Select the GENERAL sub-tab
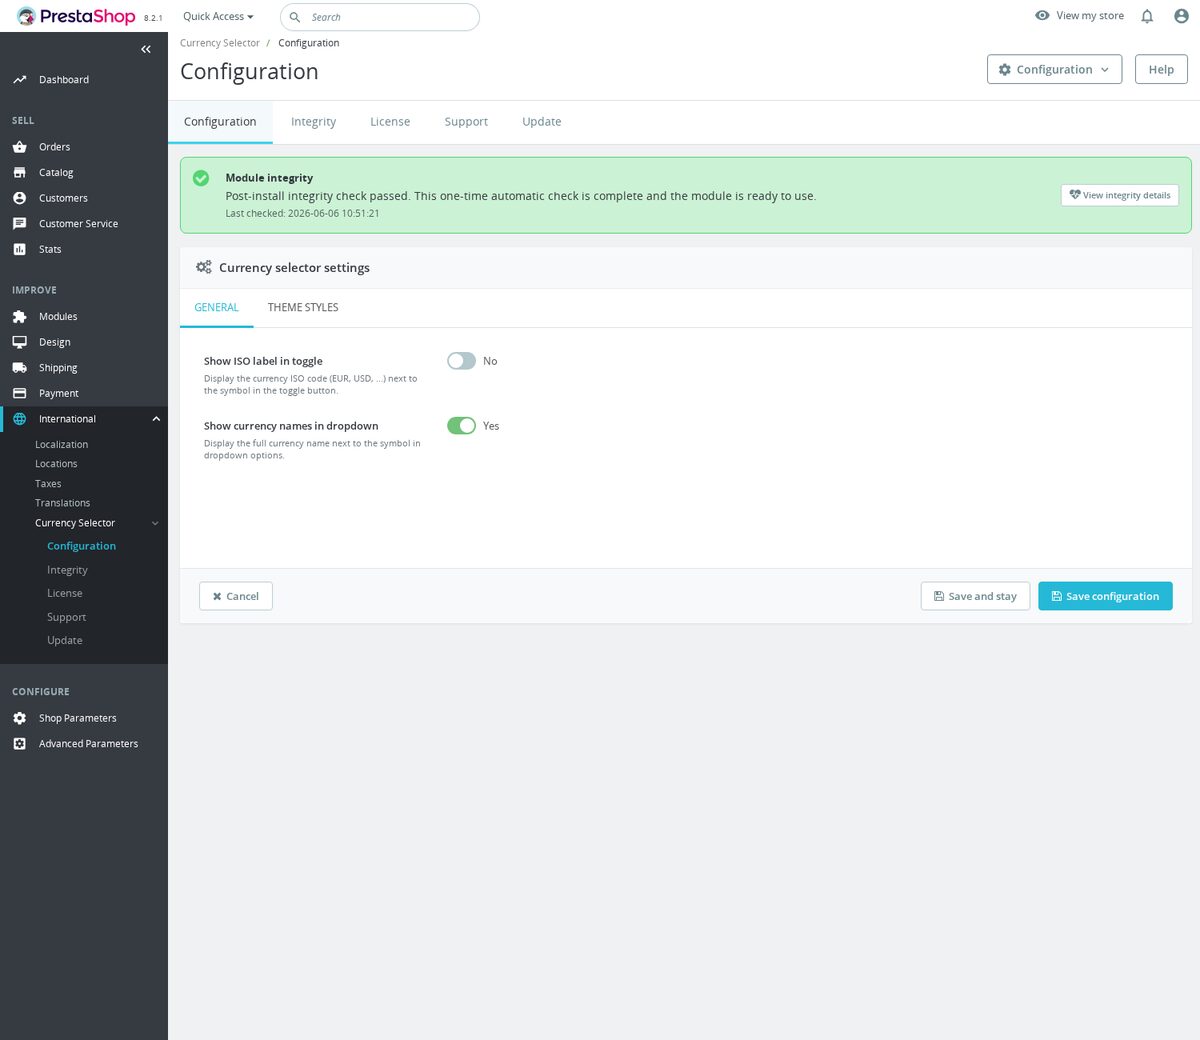Viewport: 1200px width, 1040px height. pyautogui.click(x=216, y=308)
